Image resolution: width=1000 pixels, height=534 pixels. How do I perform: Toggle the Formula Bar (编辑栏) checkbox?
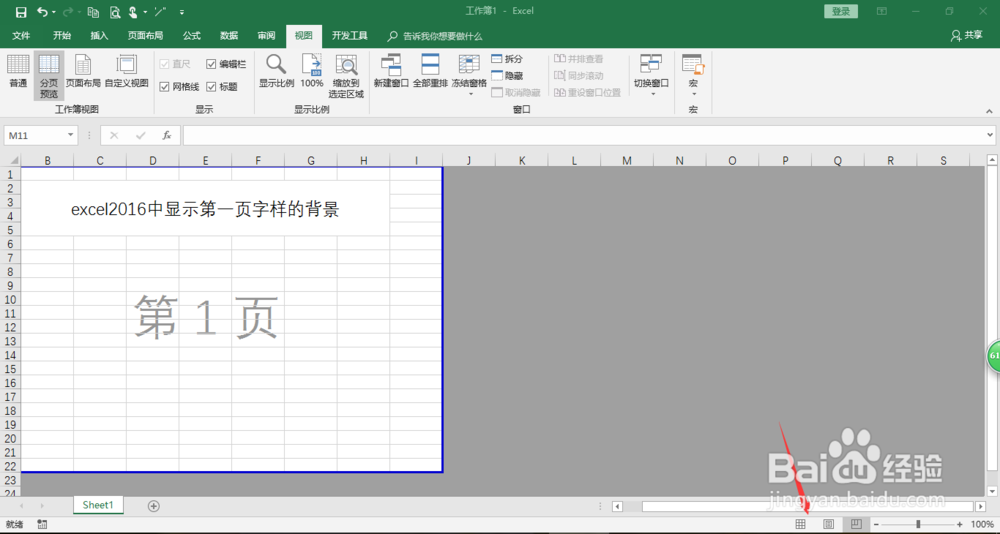point(226,64)
